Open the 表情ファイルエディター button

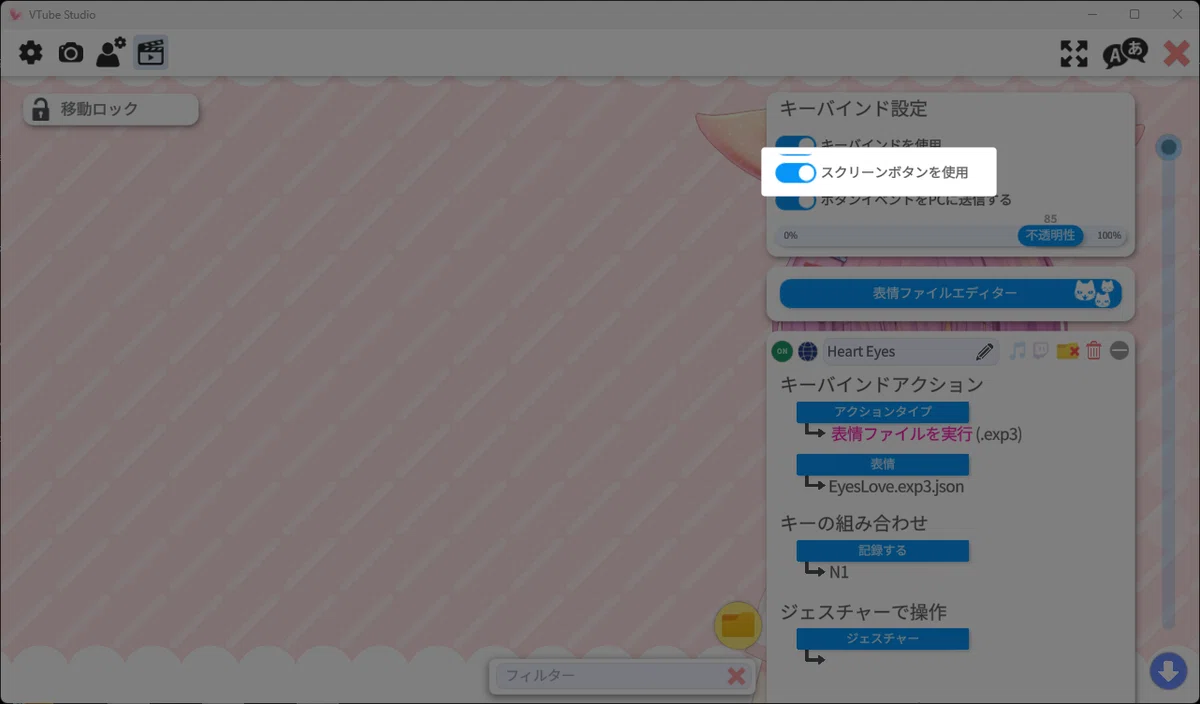click(x=951, y=293)
